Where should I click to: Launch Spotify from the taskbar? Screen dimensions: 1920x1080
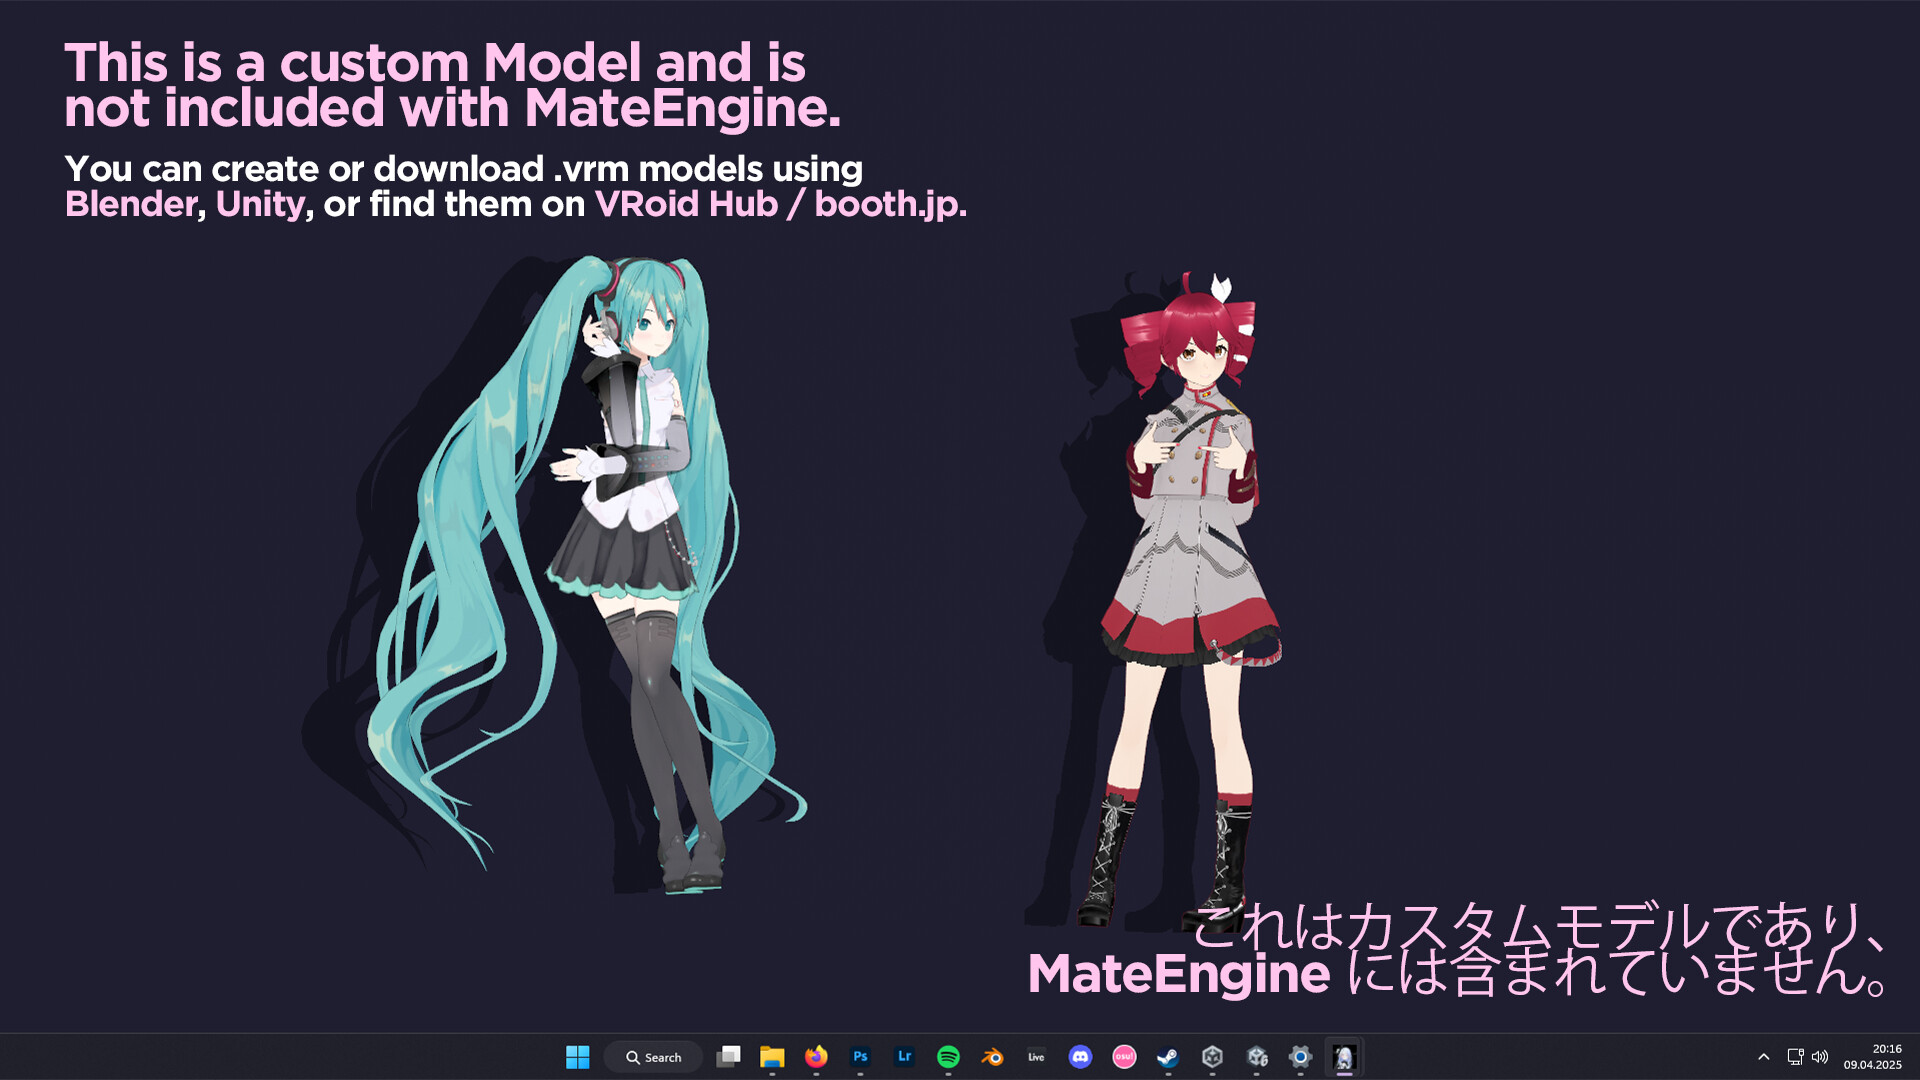click(x=947, y=1057)
